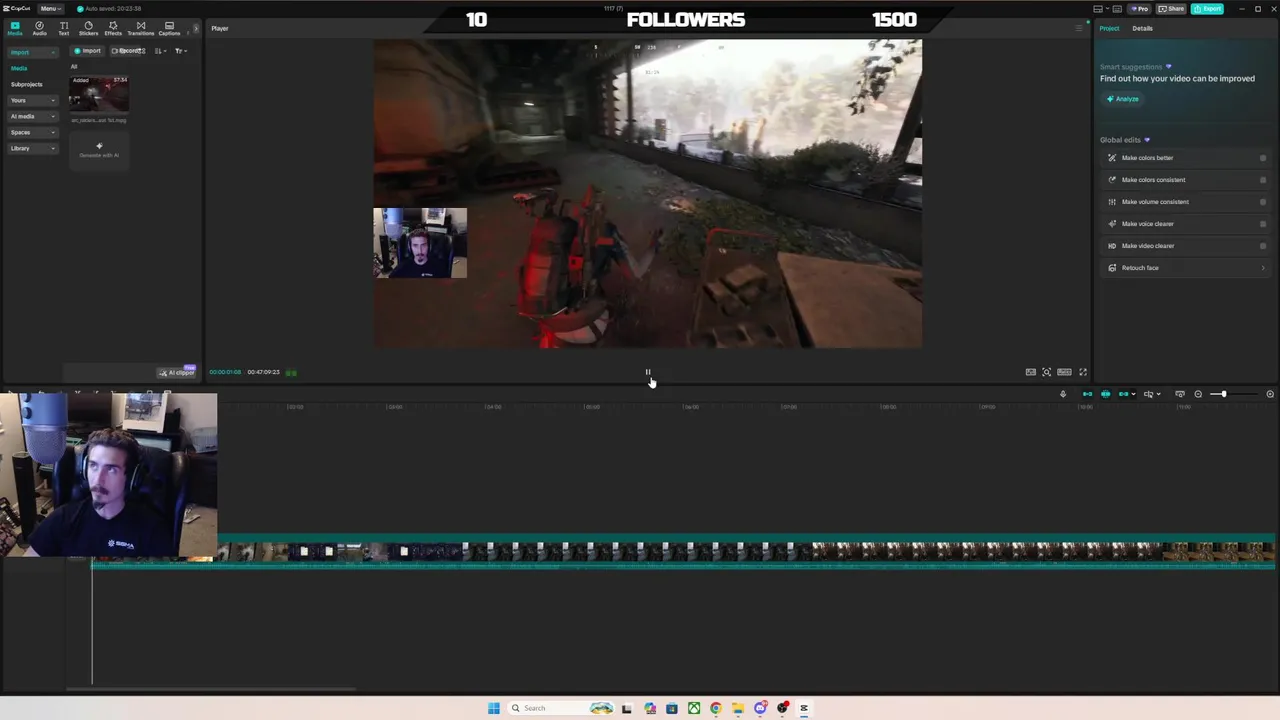Open the Windows Start menu
The width and height of the screenshot is (1280, 720).
[x=493, y=708]
